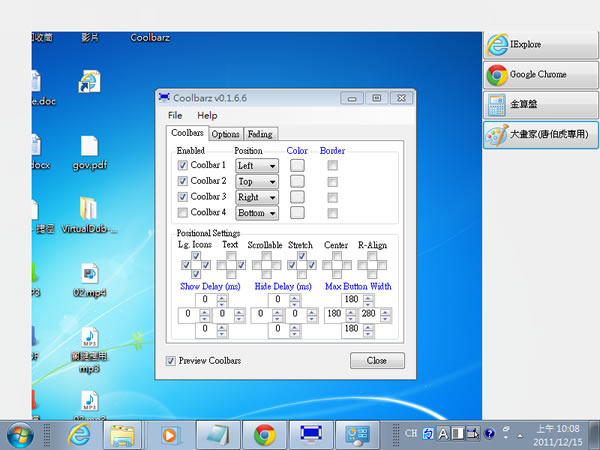Disable Coolbar 2 checkbox
Image resolution: width=600 pixels, height=450 pixels.
tap(183, 181)
